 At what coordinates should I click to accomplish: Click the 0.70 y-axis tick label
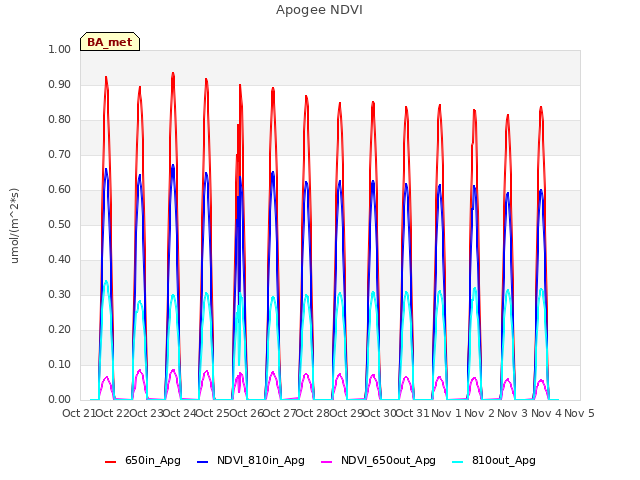coord(60,155)
